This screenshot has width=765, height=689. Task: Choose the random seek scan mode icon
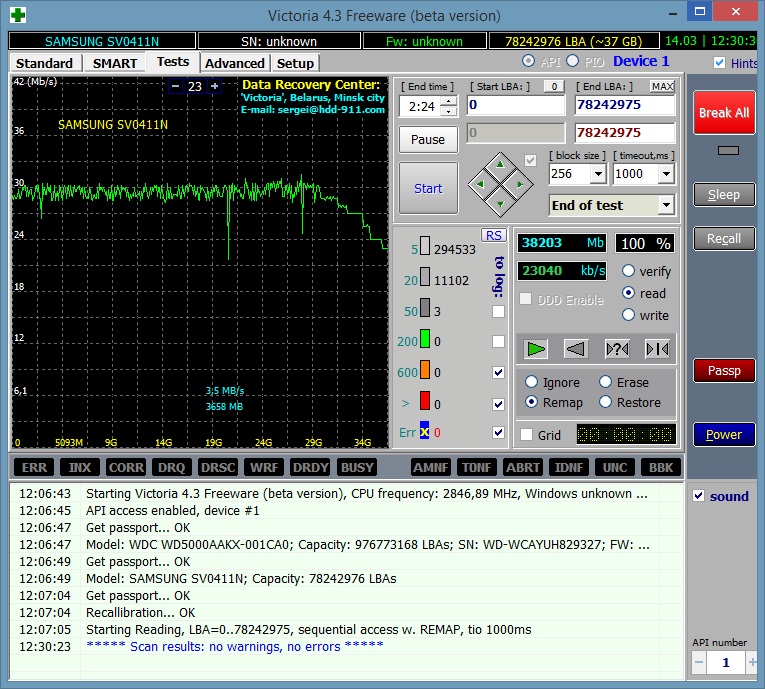point(617,348)
